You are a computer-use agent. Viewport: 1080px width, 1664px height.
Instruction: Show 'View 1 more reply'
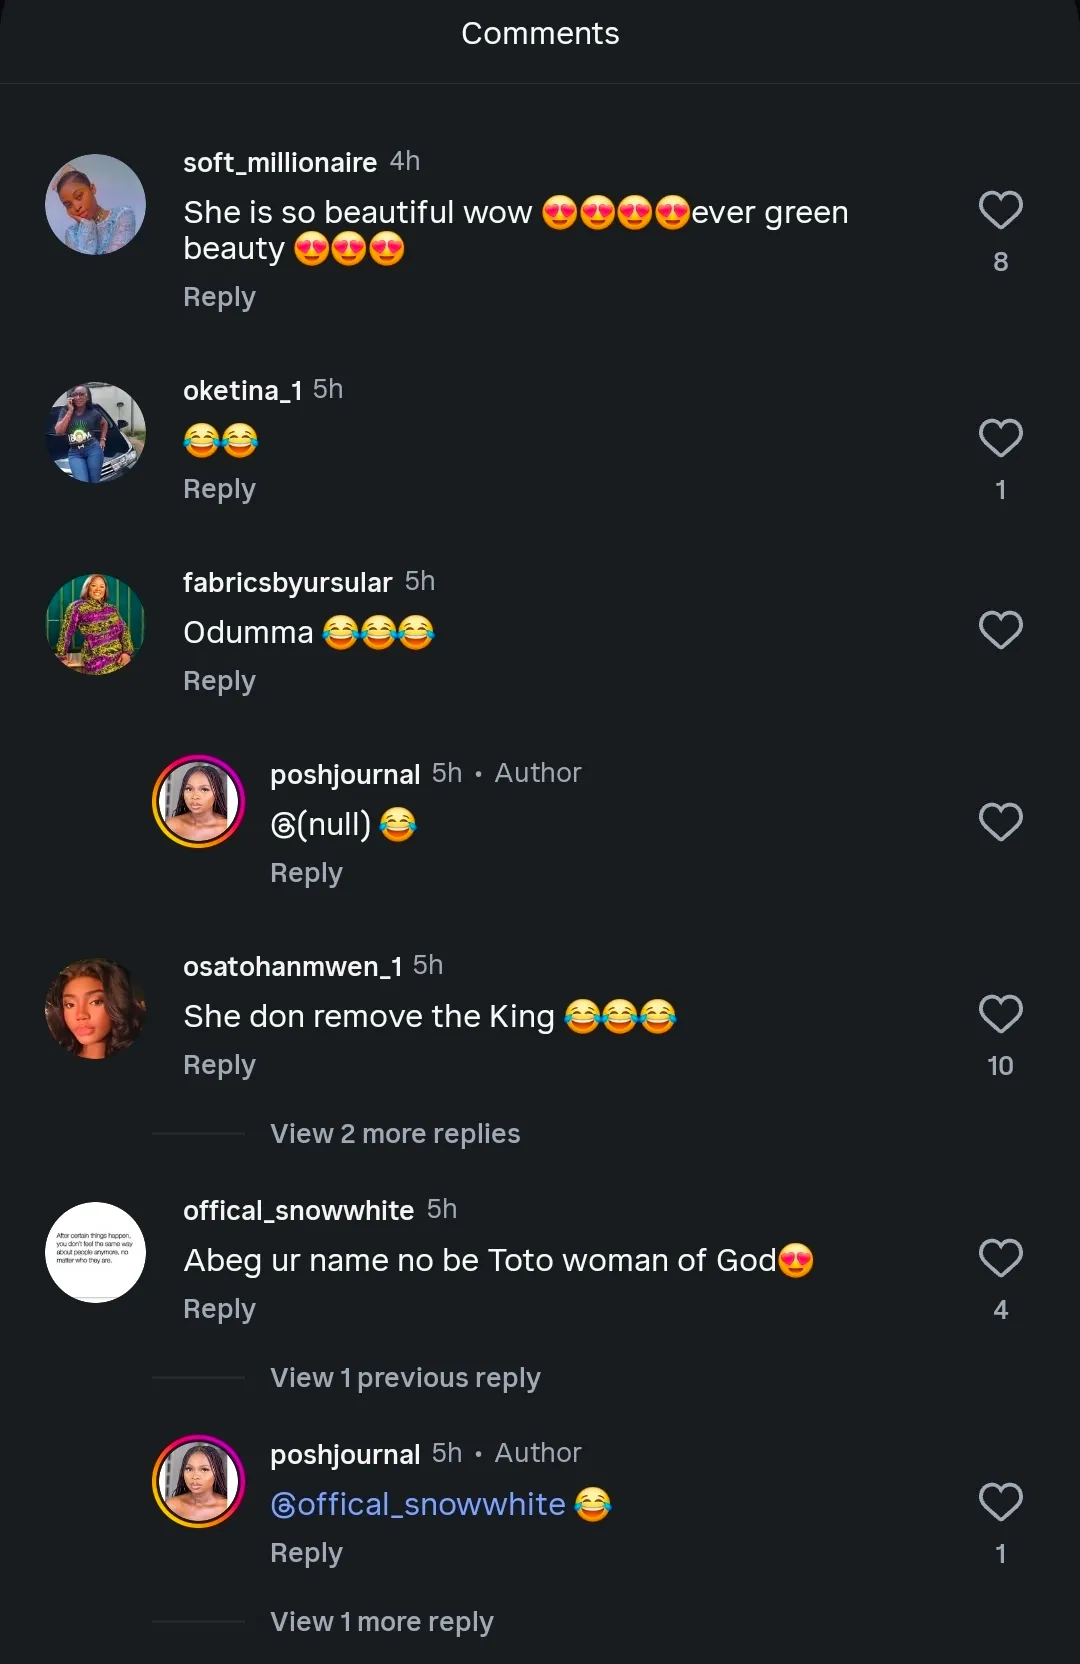(382, 1622)
